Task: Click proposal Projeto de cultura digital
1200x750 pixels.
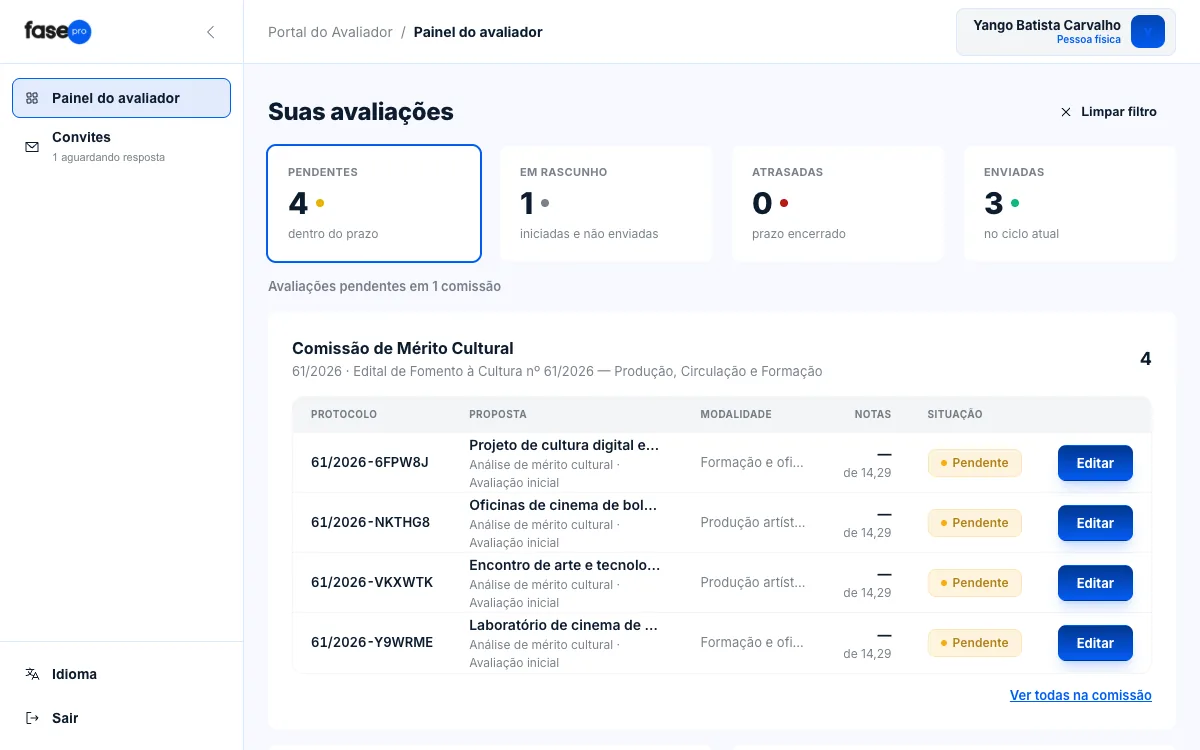Action: point(564,445)
